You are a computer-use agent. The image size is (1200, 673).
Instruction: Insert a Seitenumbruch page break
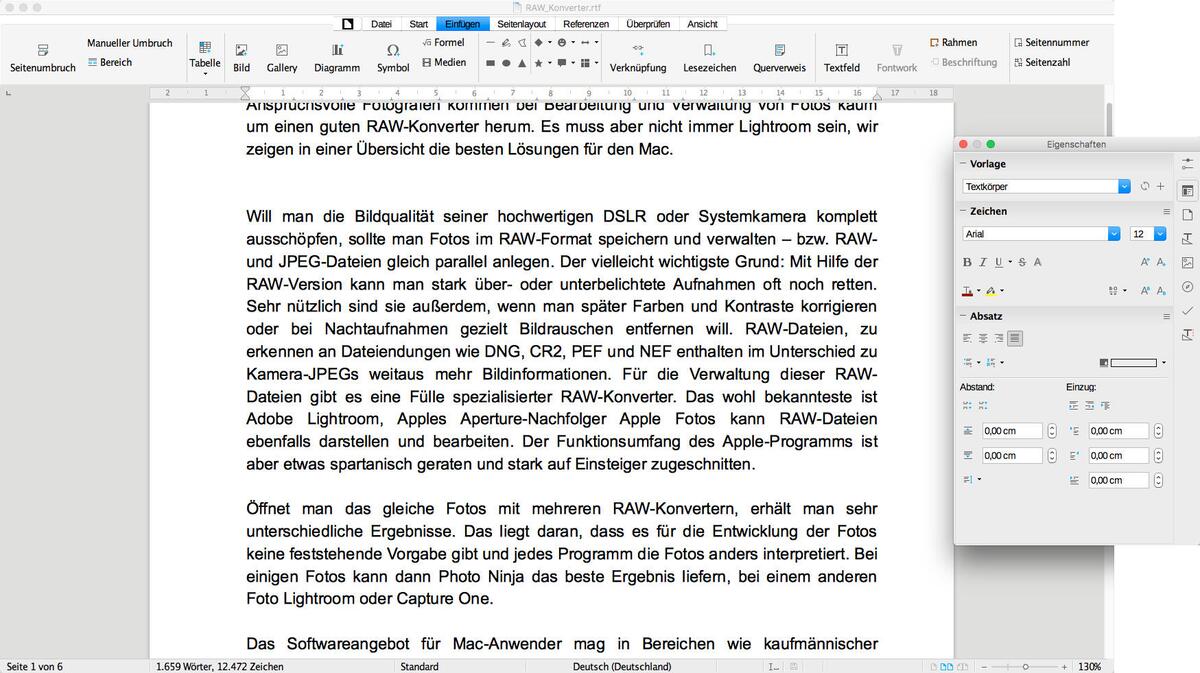pyautogui.click(x=42, y=55)
